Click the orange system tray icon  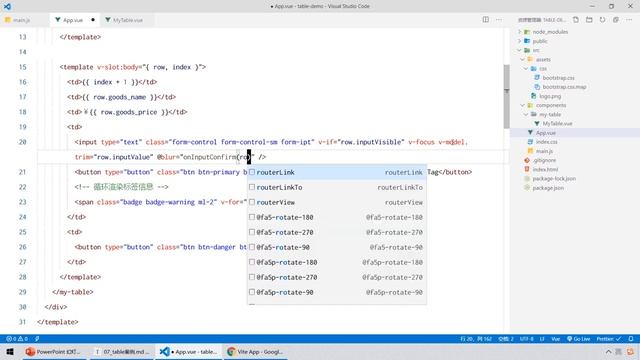631,351
